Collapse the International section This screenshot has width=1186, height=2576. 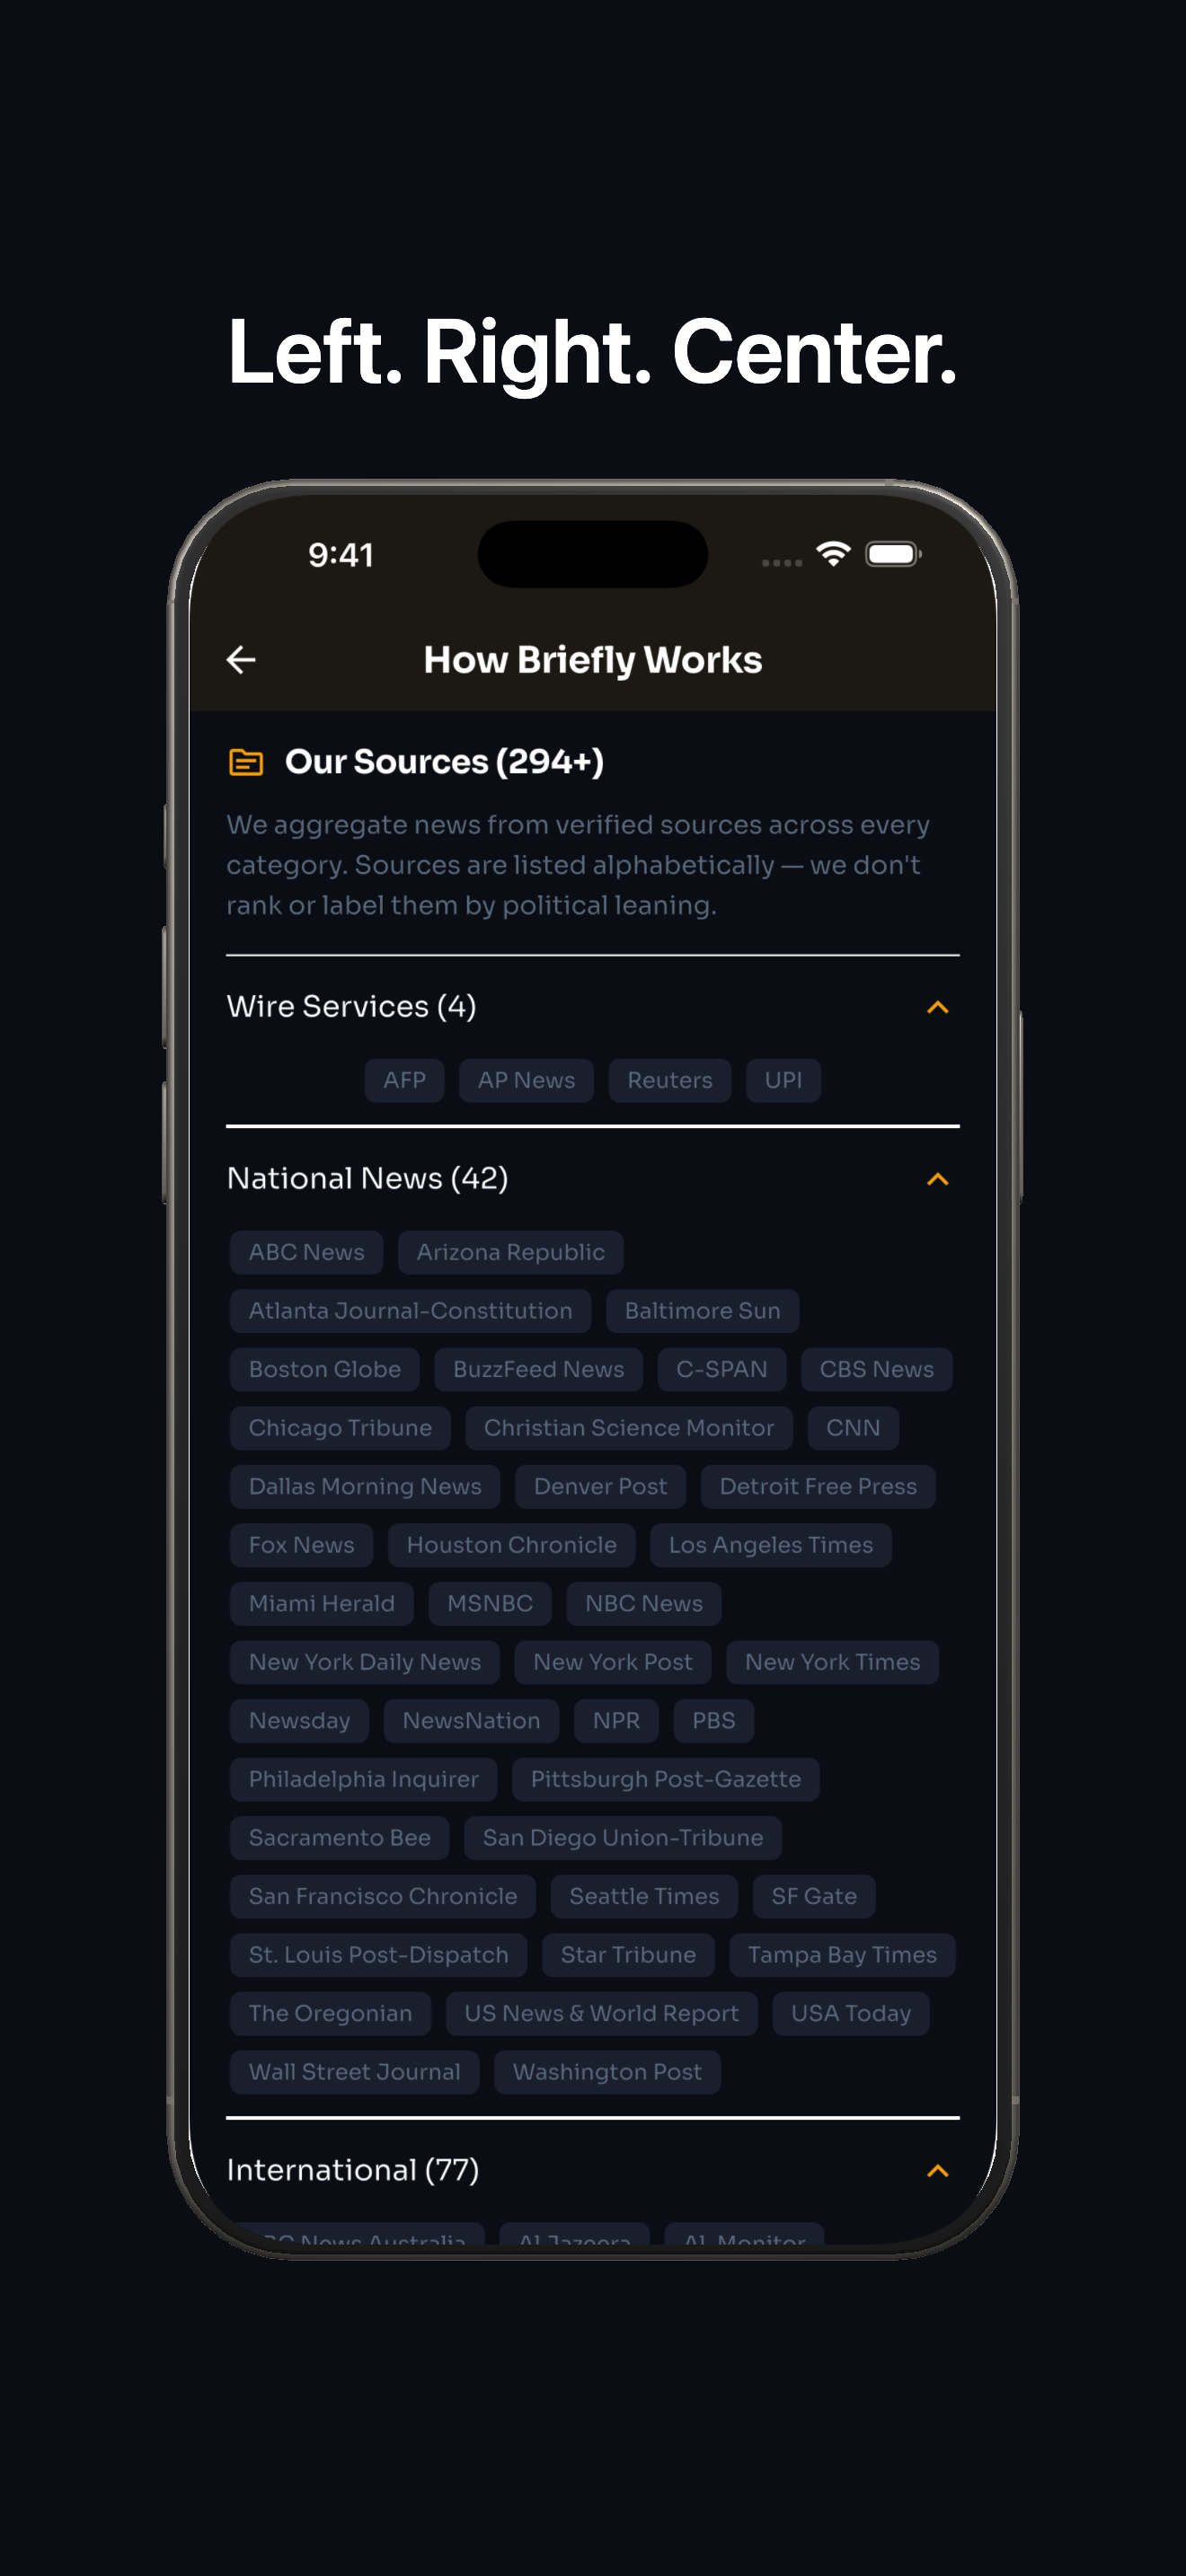click(x=938, y=2171)
